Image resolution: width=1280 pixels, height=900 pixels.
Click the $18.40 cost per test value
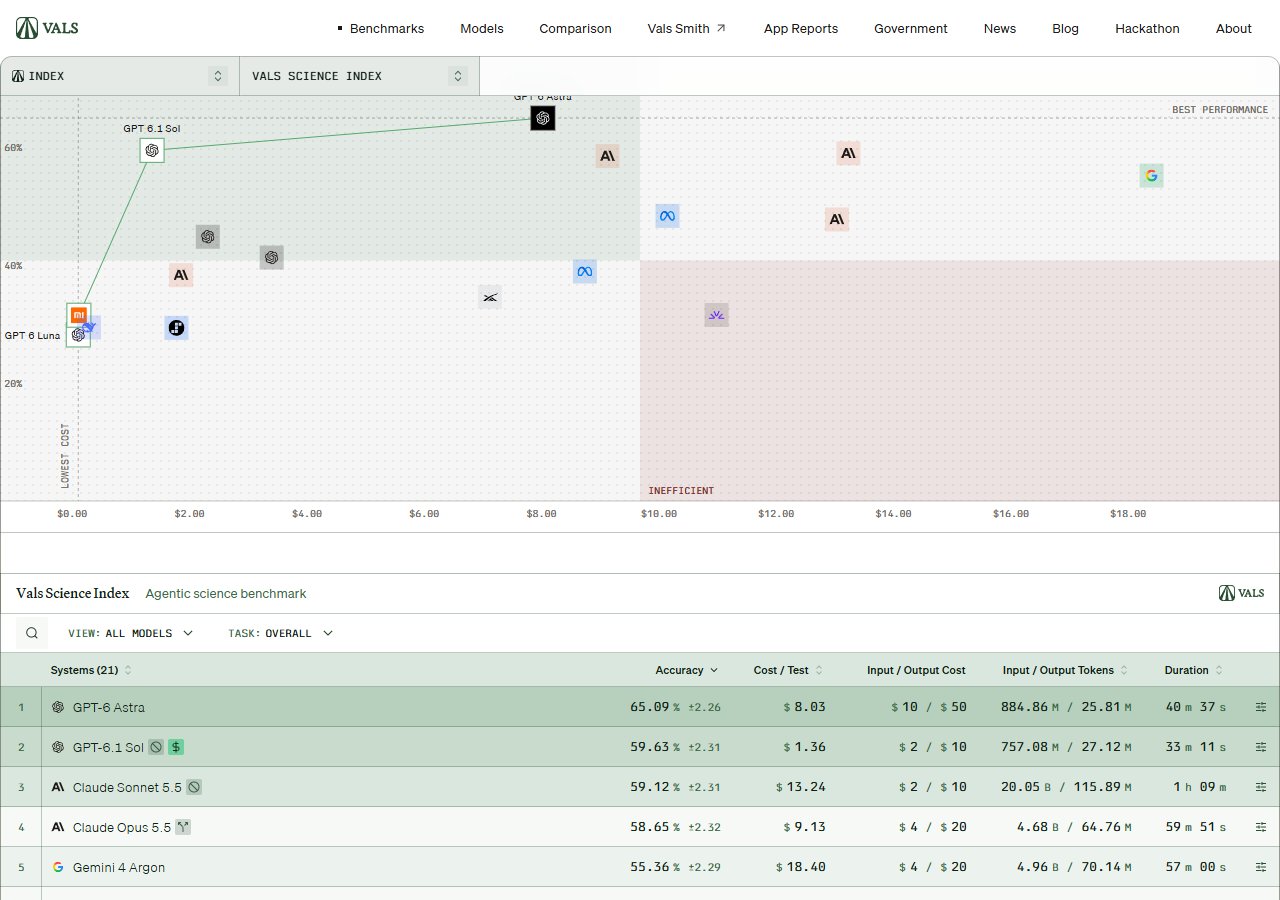point(801,867)
